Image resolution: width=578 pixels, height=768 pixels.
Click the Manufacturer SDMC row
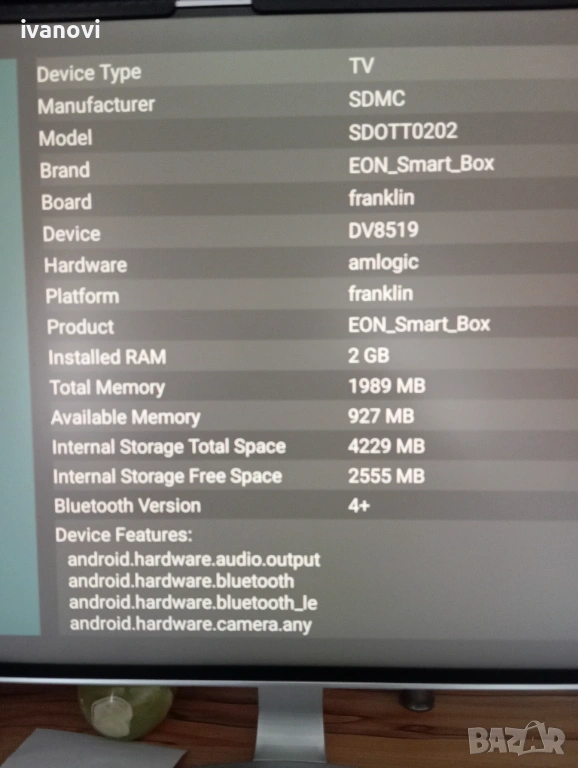point(308,102)
